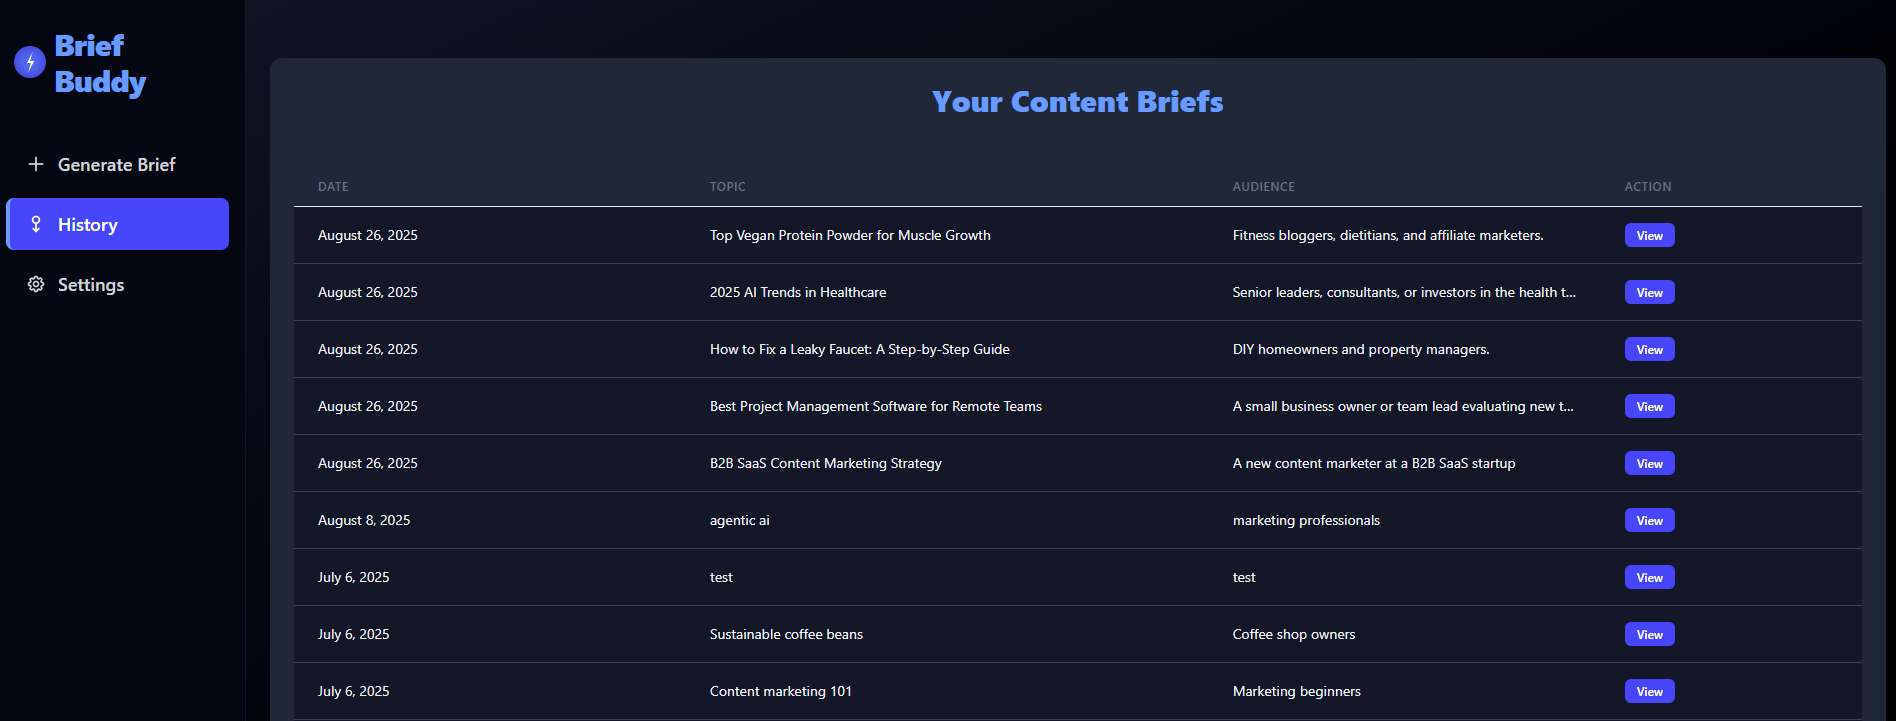Click the AUDIENCE column header

coord(1264,187)
